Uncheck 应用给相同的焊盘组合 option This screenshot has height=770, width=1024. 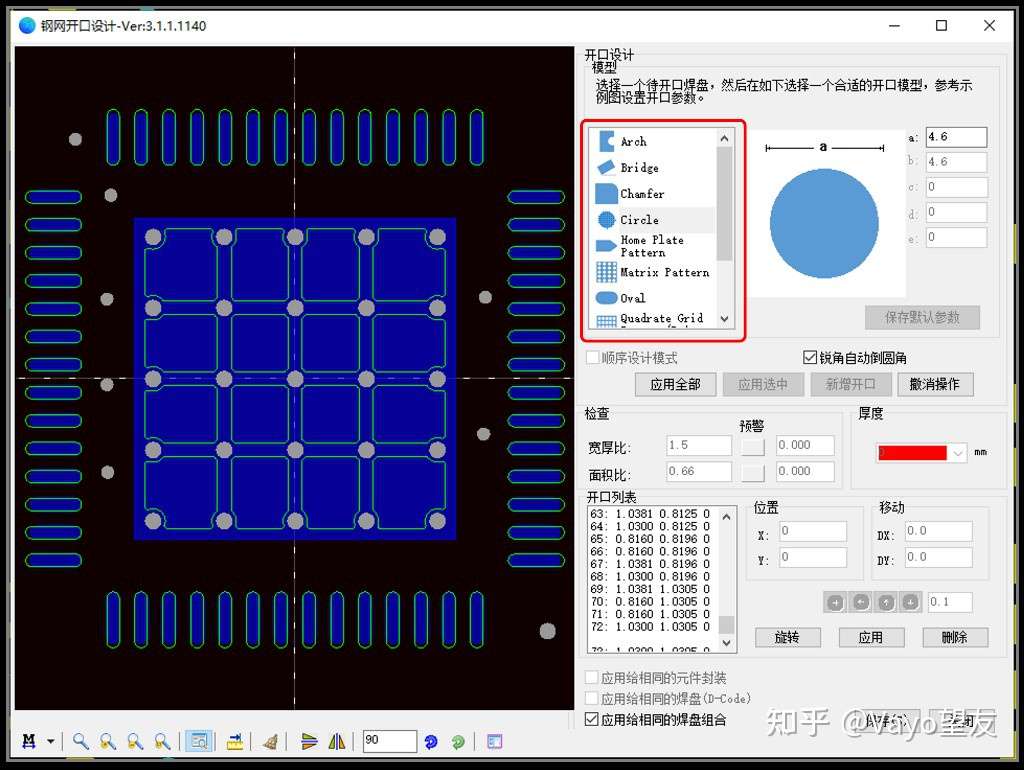pos(592,719)
